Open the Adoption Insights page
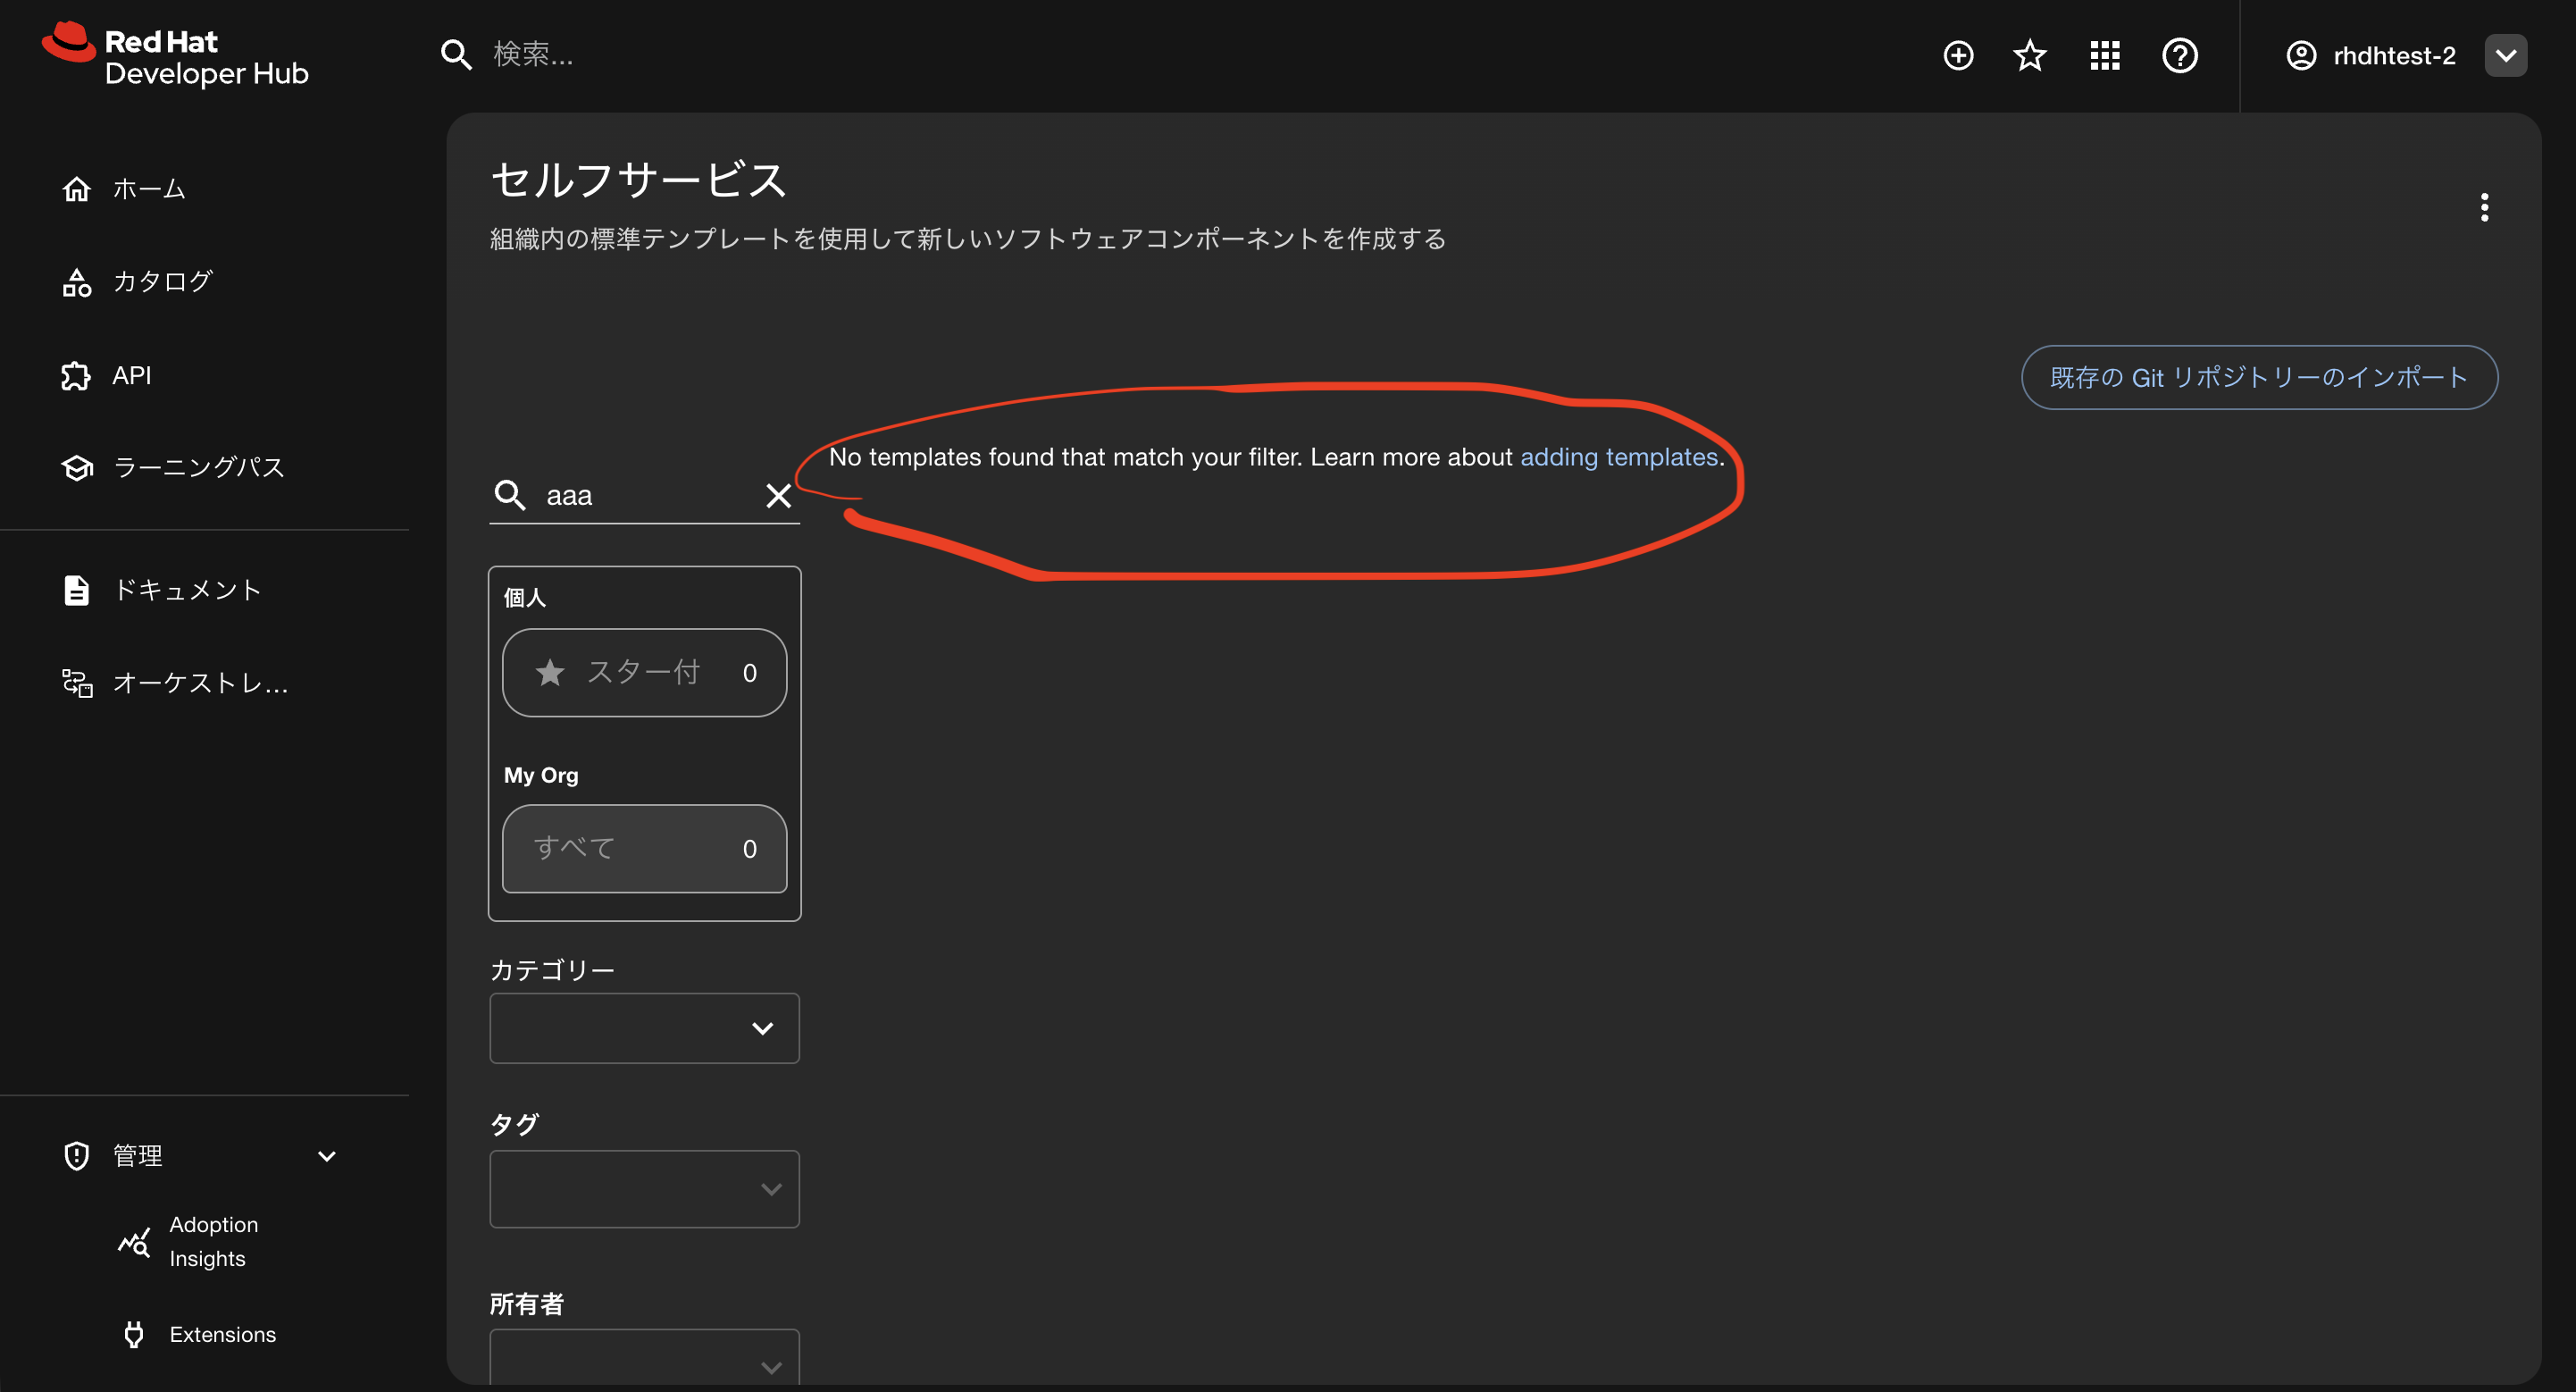The height and width of the screenshot is (1392, 2576). click(x=212, y=1241)
